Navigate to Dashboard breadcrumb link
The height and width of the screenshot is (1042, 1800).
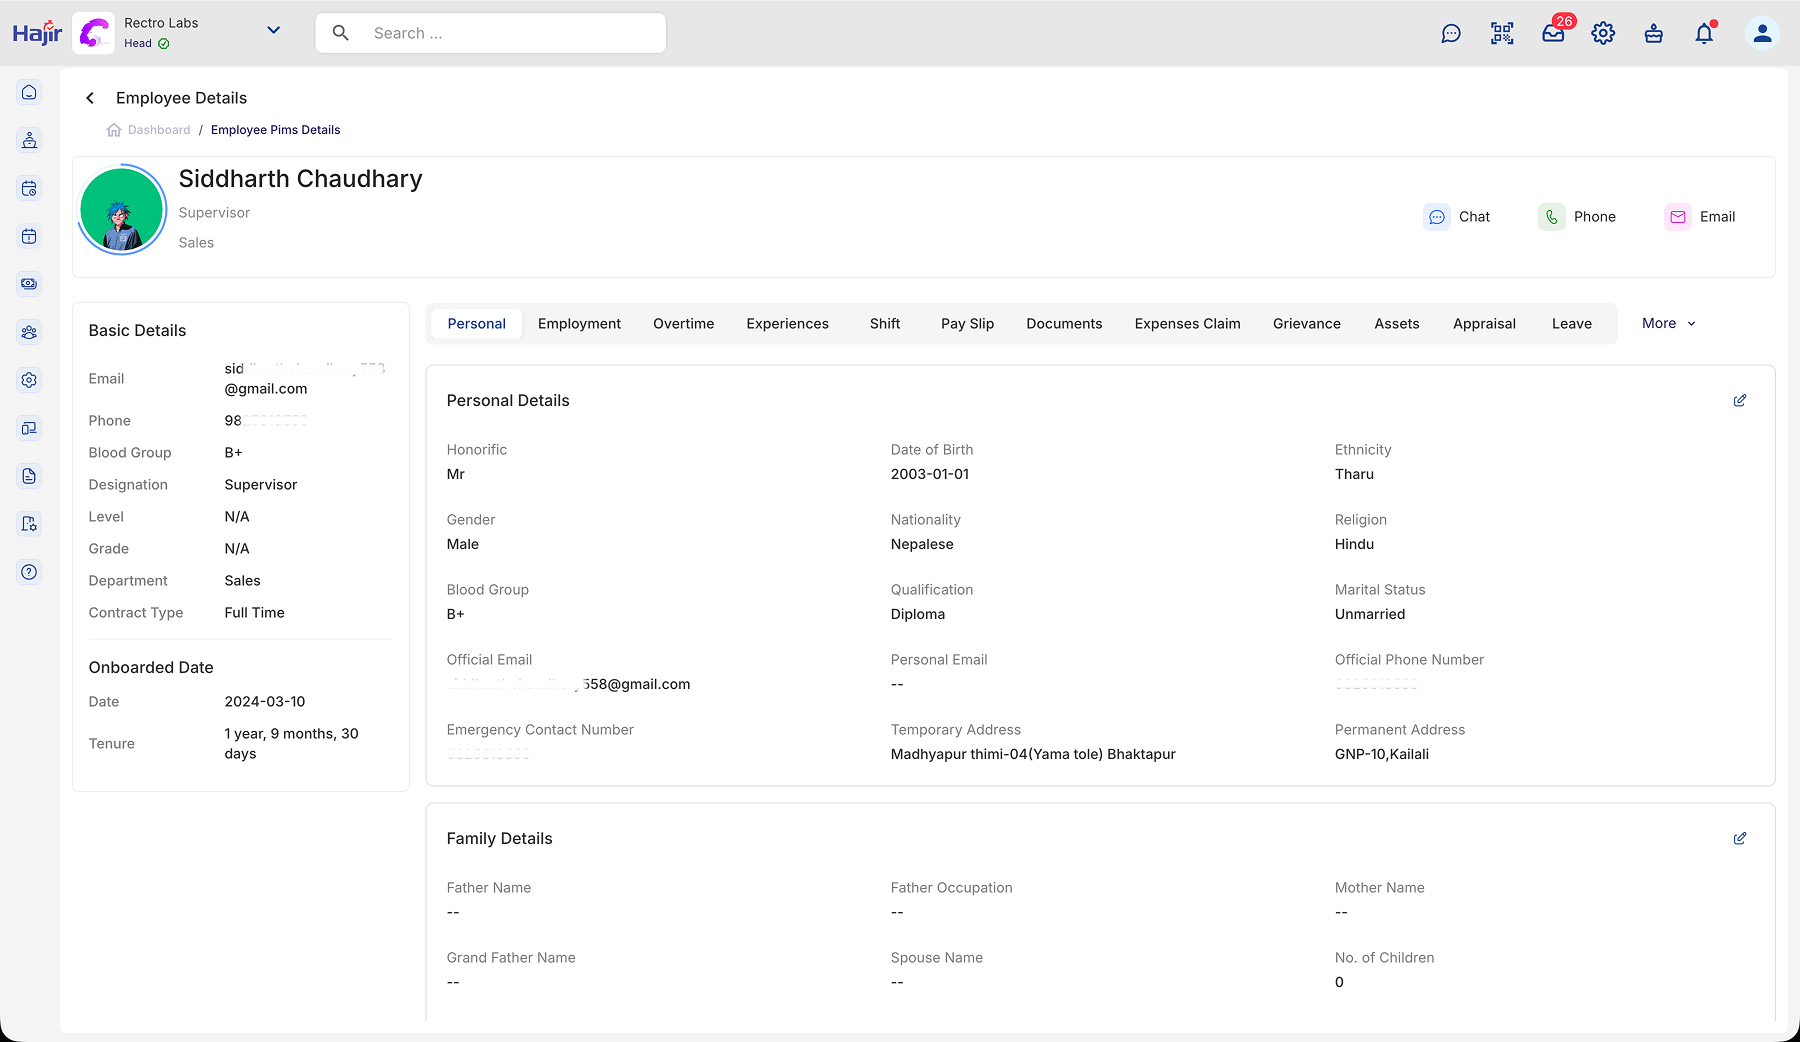click(158, 130)
